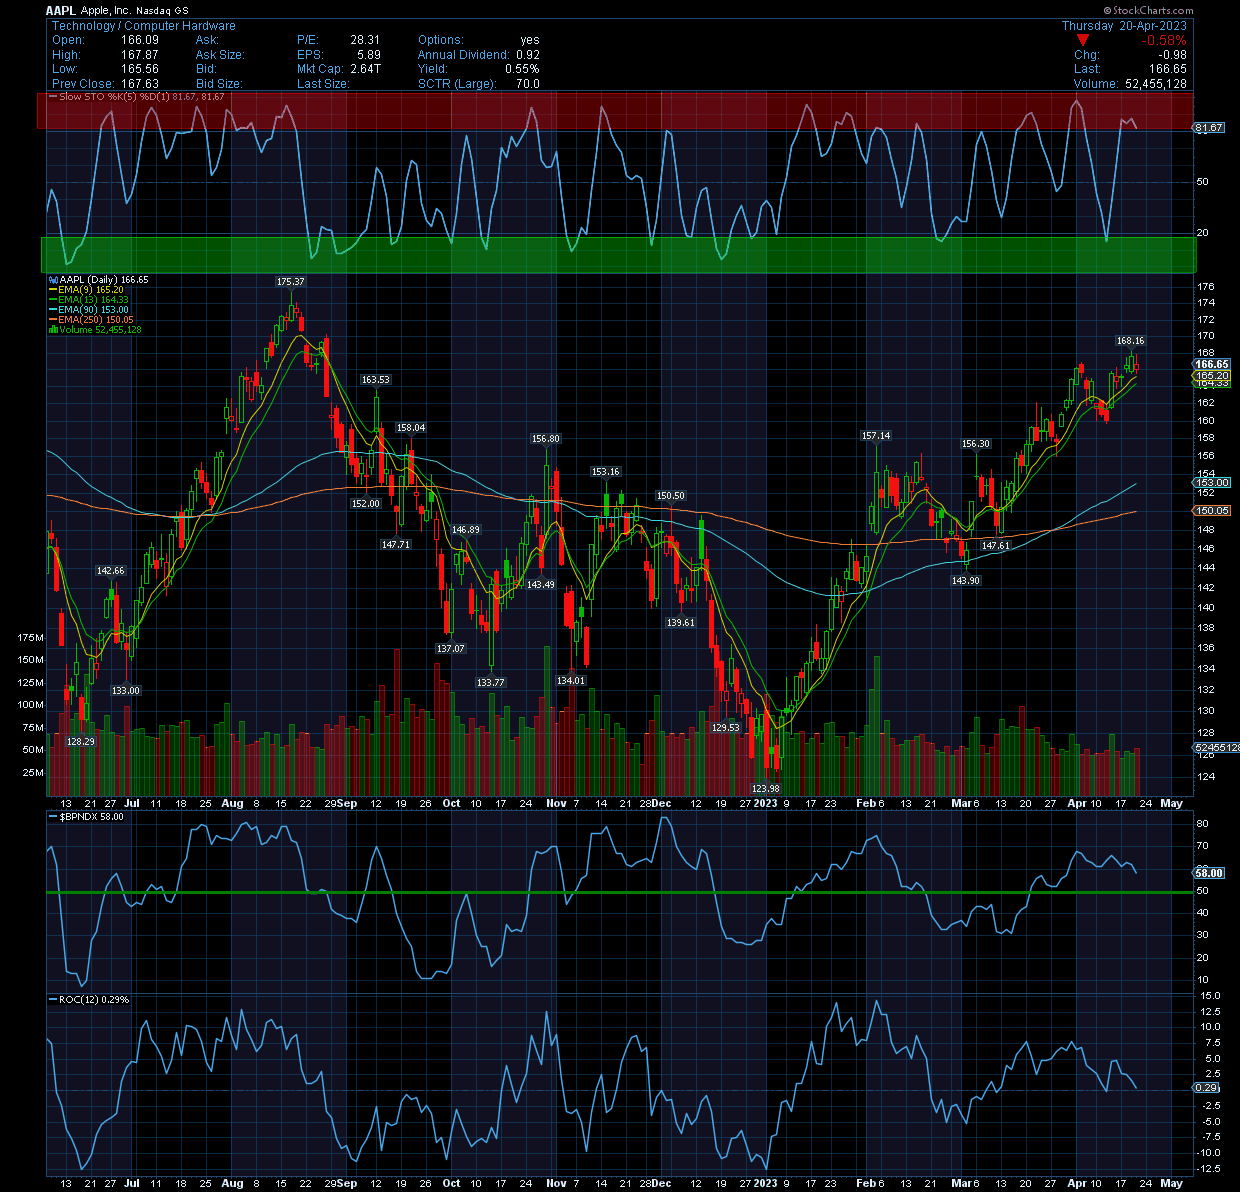Click the '153.16' price label

click(x=605, y=472)
